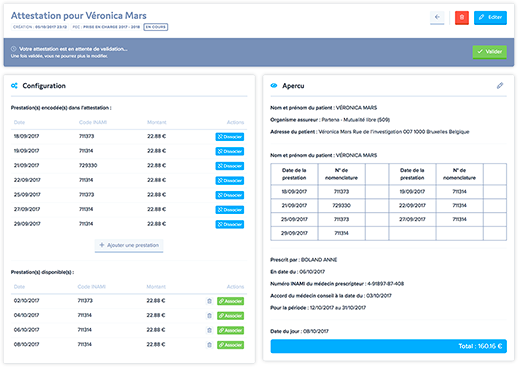Associer the 08/10/2017 prestation

pyautogui.click(x=230, y=345)
